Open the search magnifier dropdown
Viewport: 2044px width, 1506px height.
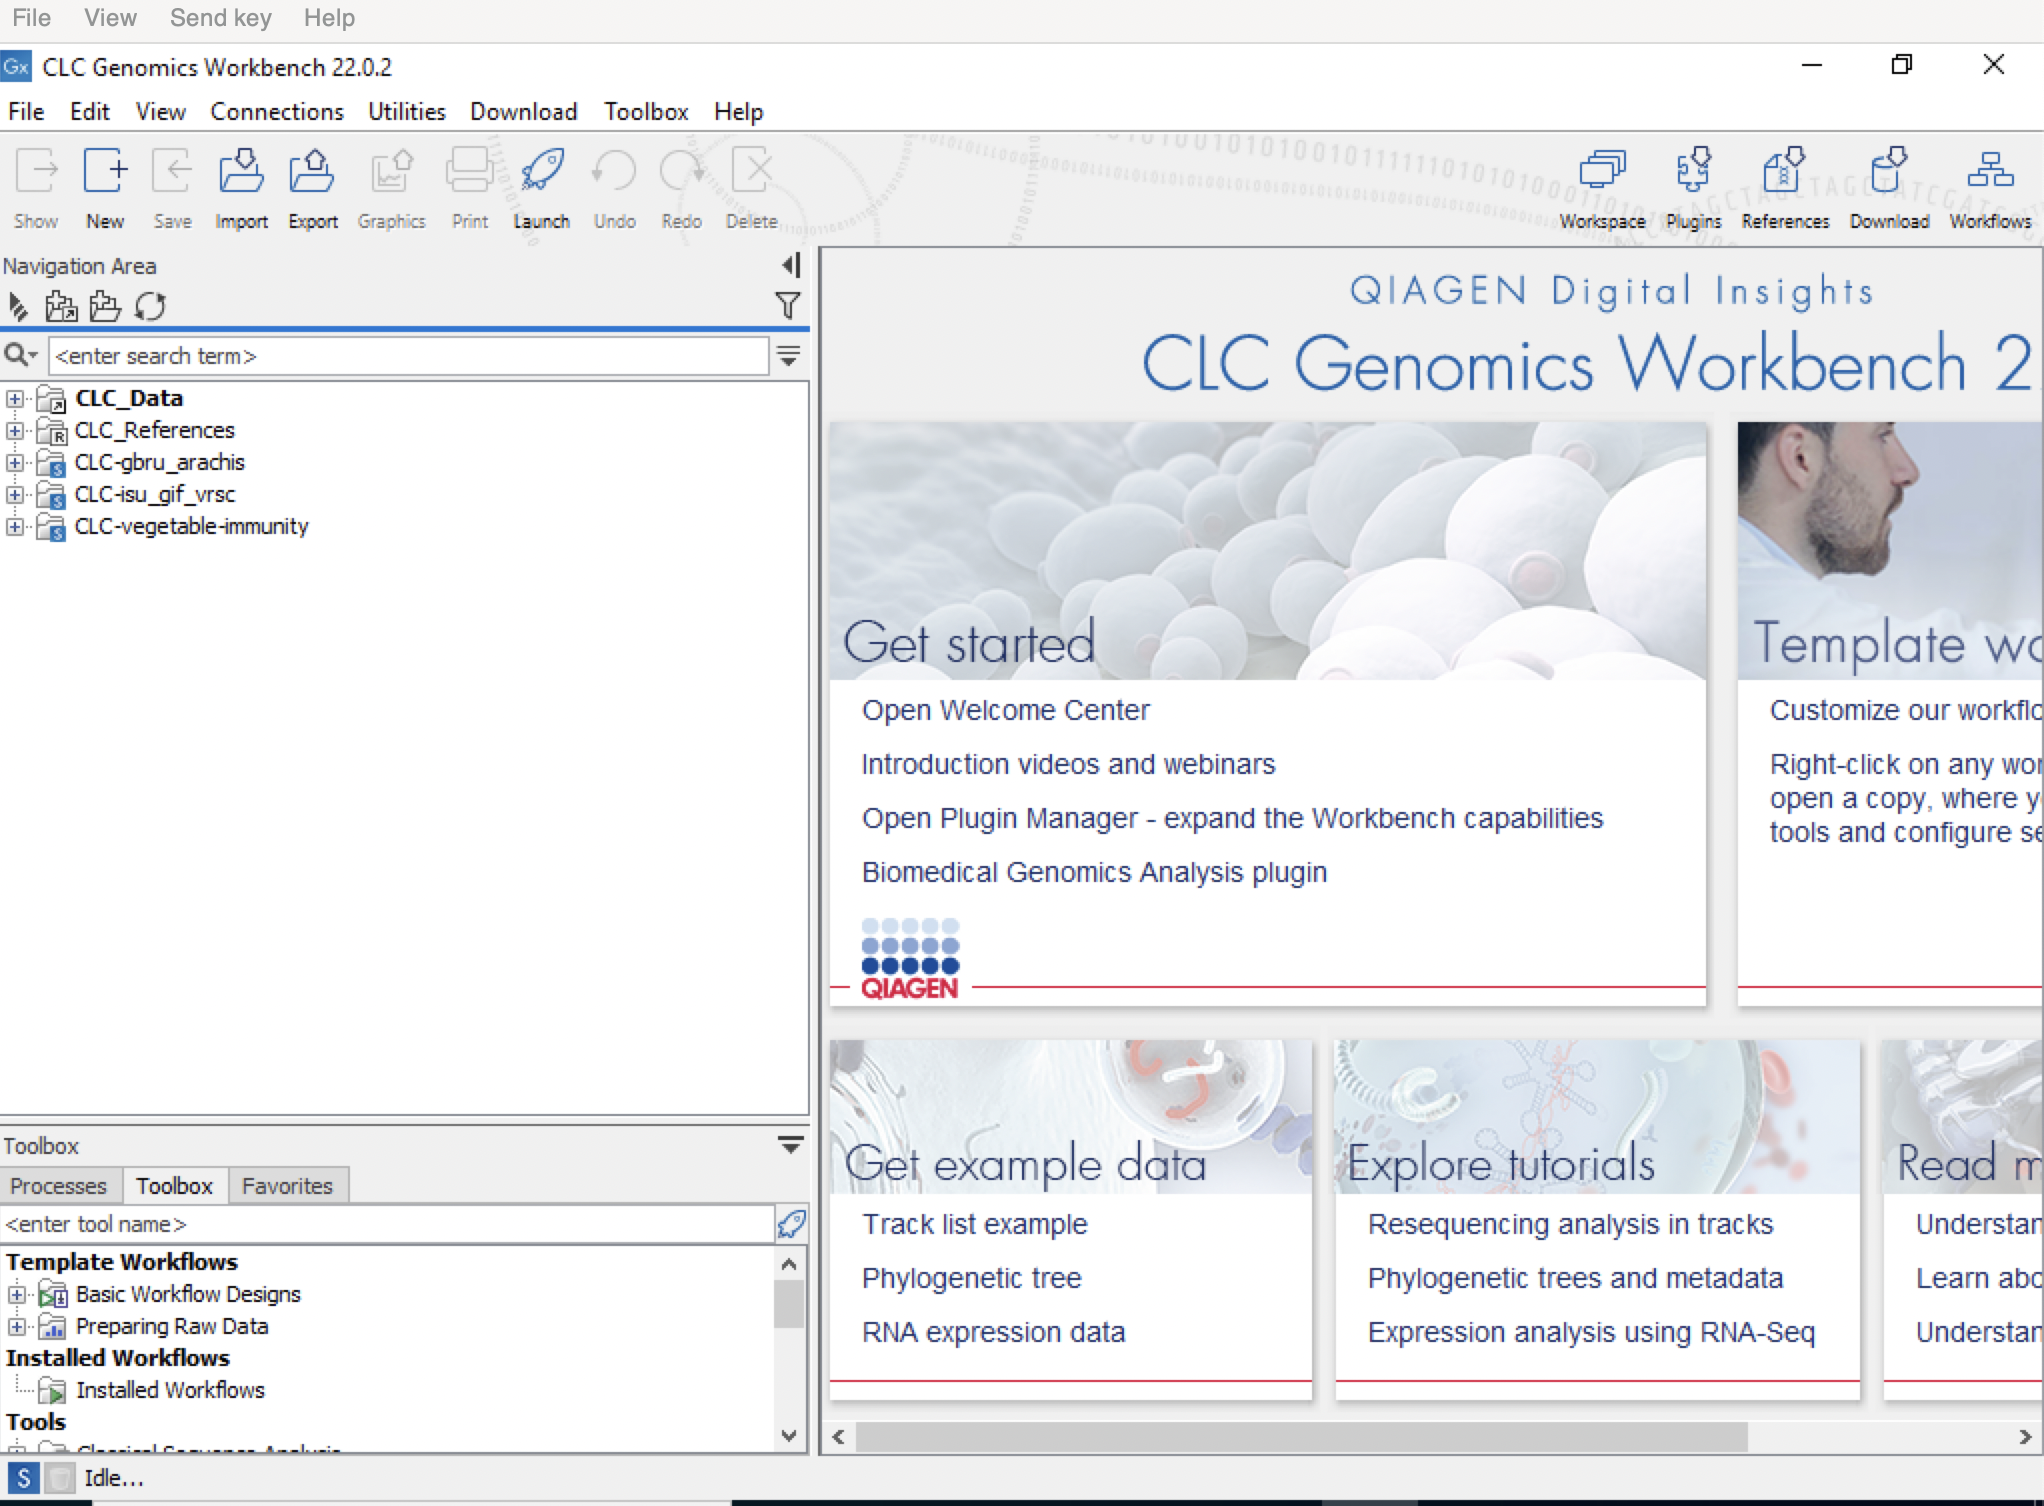[x=21, y=355]
